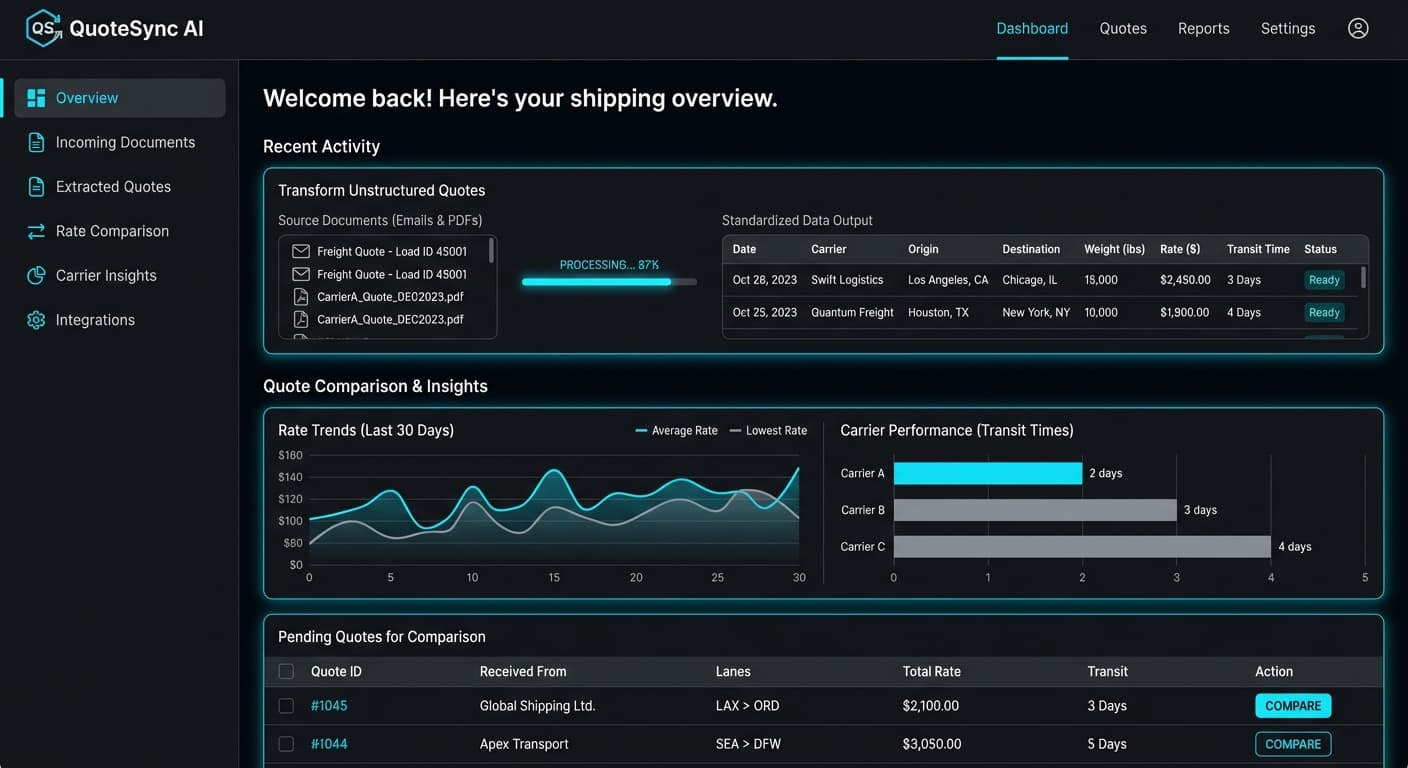Select the checkbox for quote #1045
Screen dimensions: 1408x768
pos(286,705)
